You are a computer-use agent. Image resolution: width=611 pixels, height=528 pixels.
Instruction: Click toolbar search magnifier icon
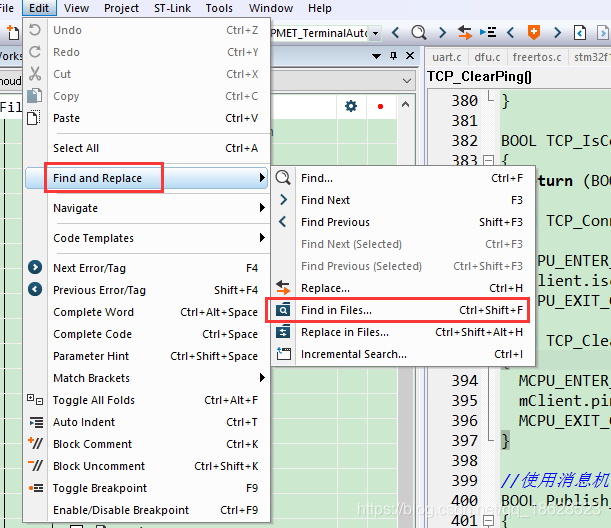[419, 32]
